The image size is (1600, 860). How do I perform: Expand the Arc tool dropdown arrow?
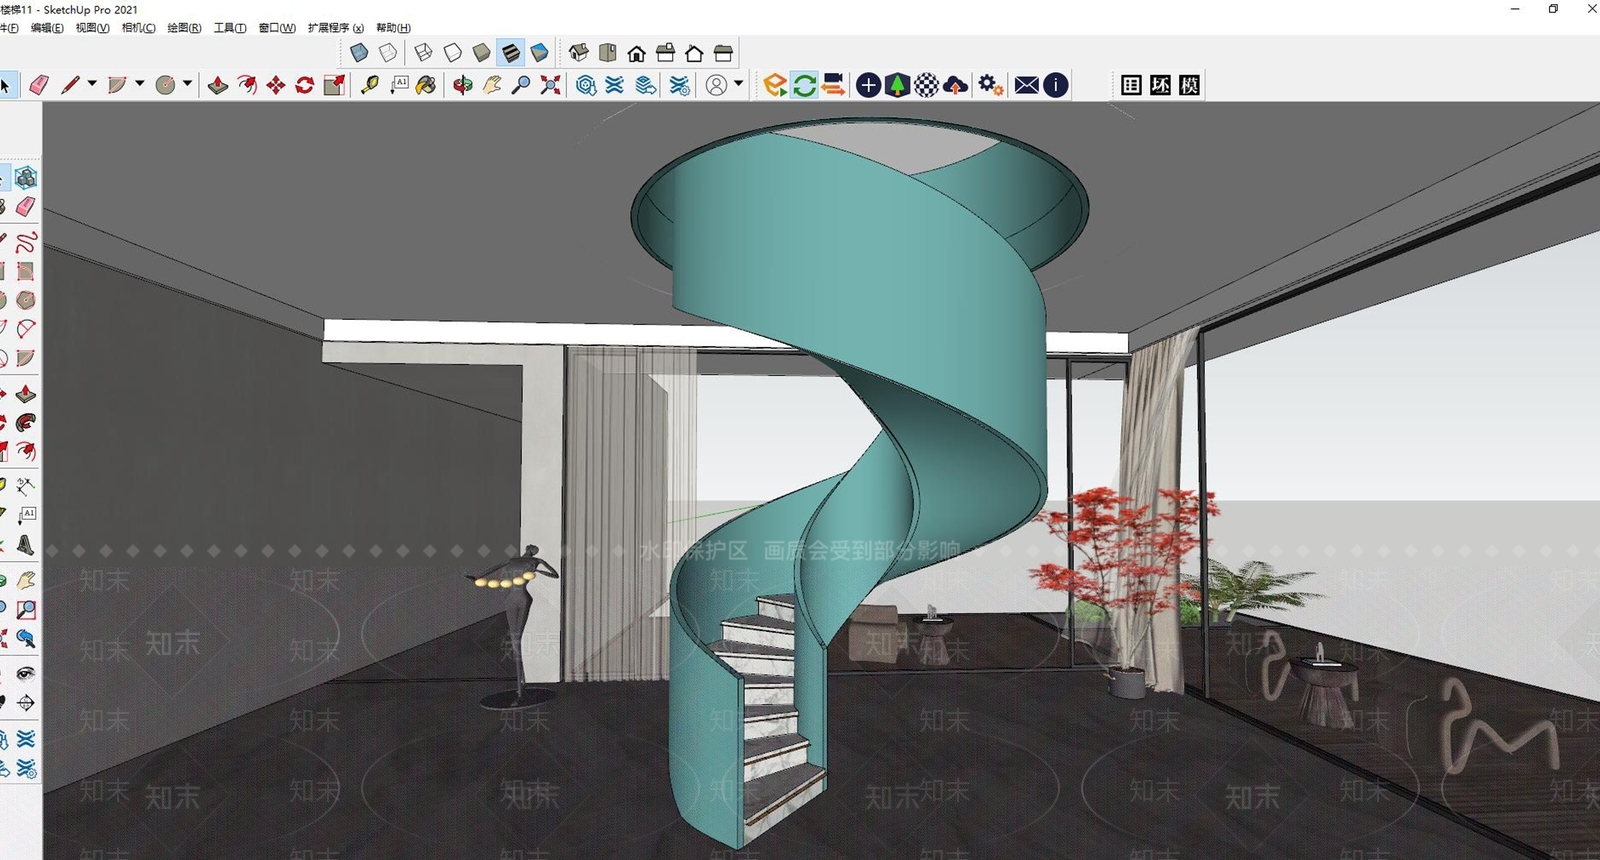coord(140,84)
